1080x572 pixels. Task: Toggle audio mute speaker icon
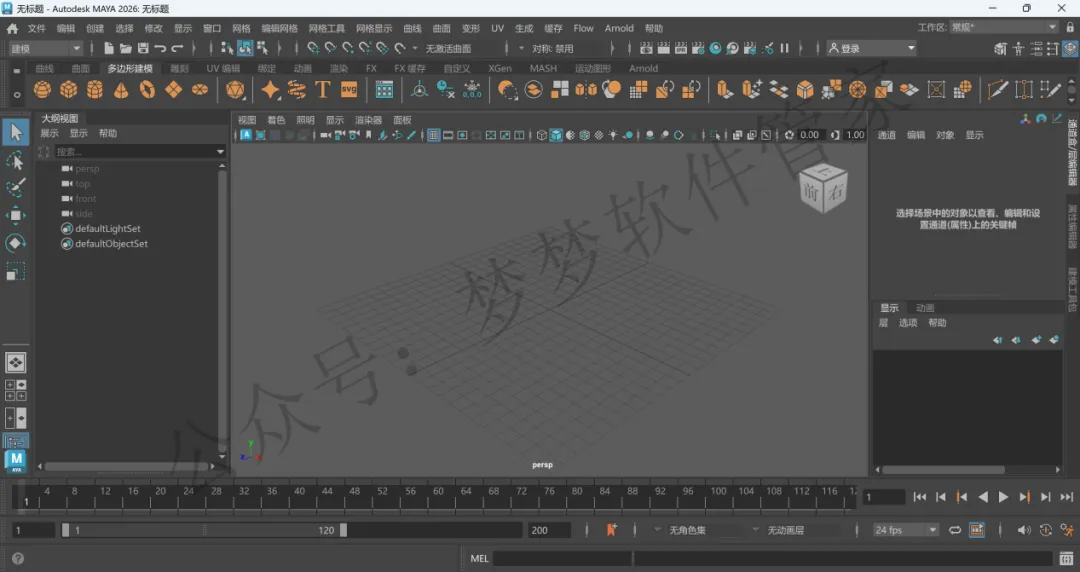(1024, 530)
